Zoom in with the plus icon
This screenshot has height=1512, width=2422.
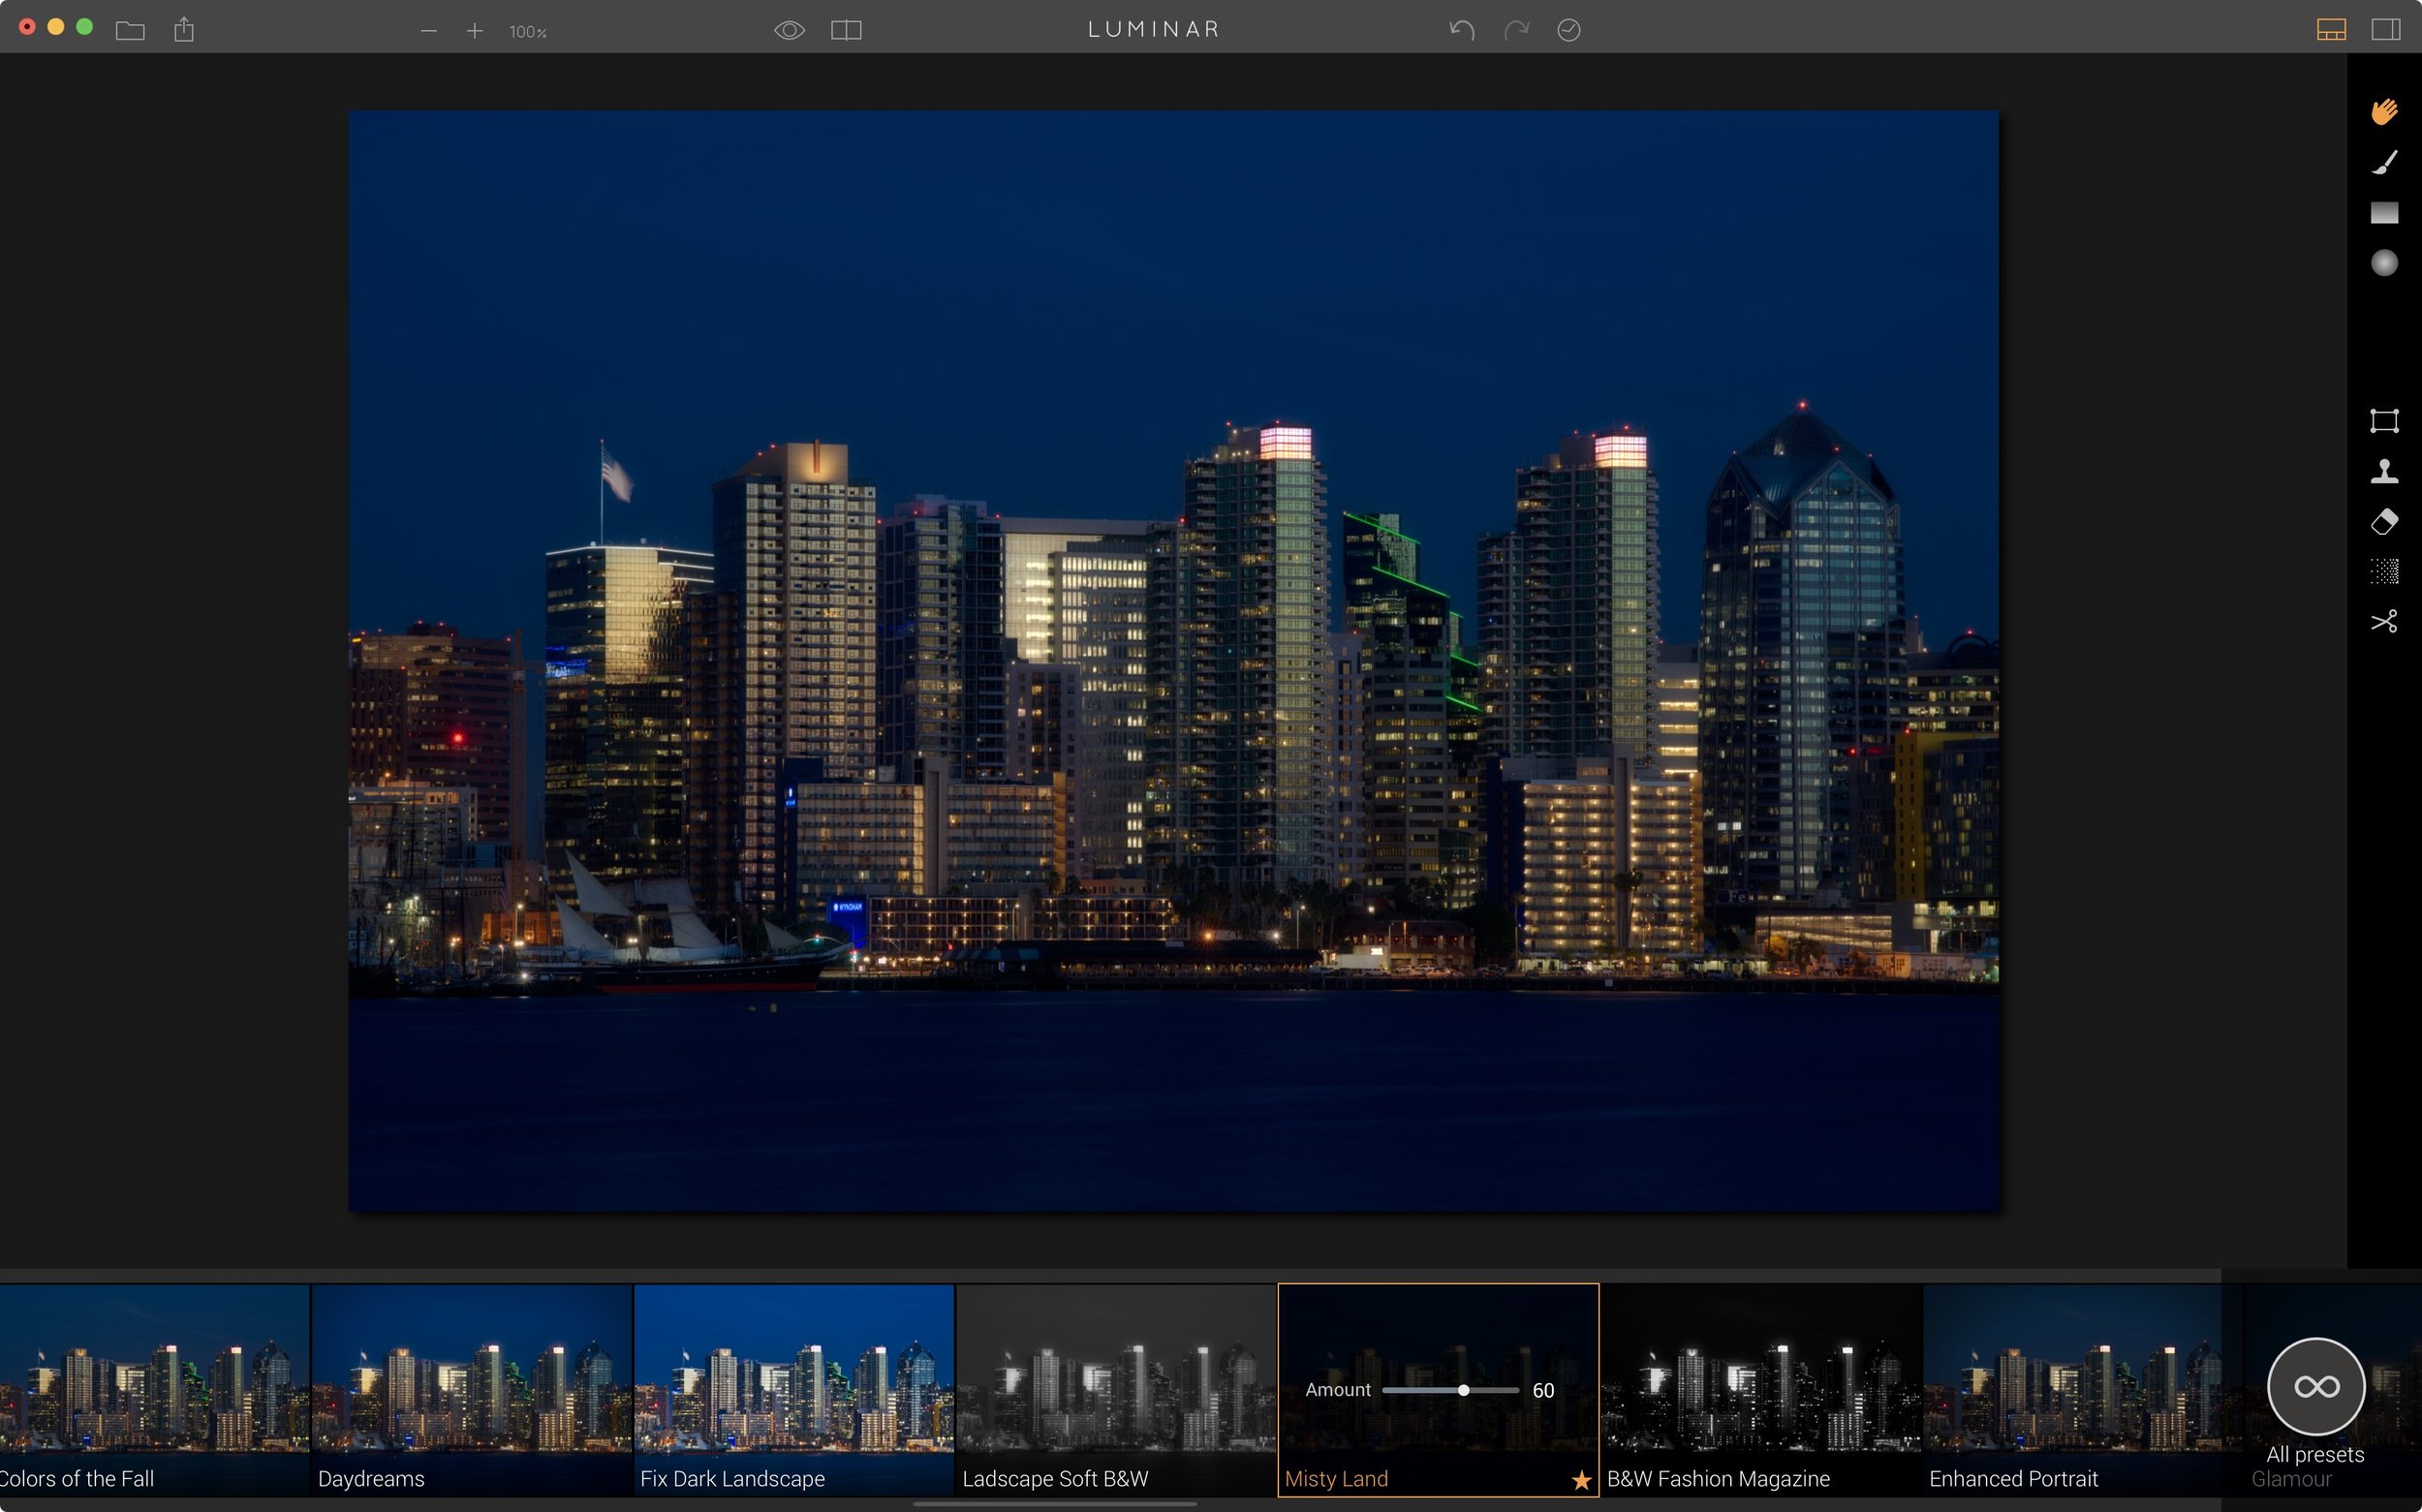tap(475, 31)
